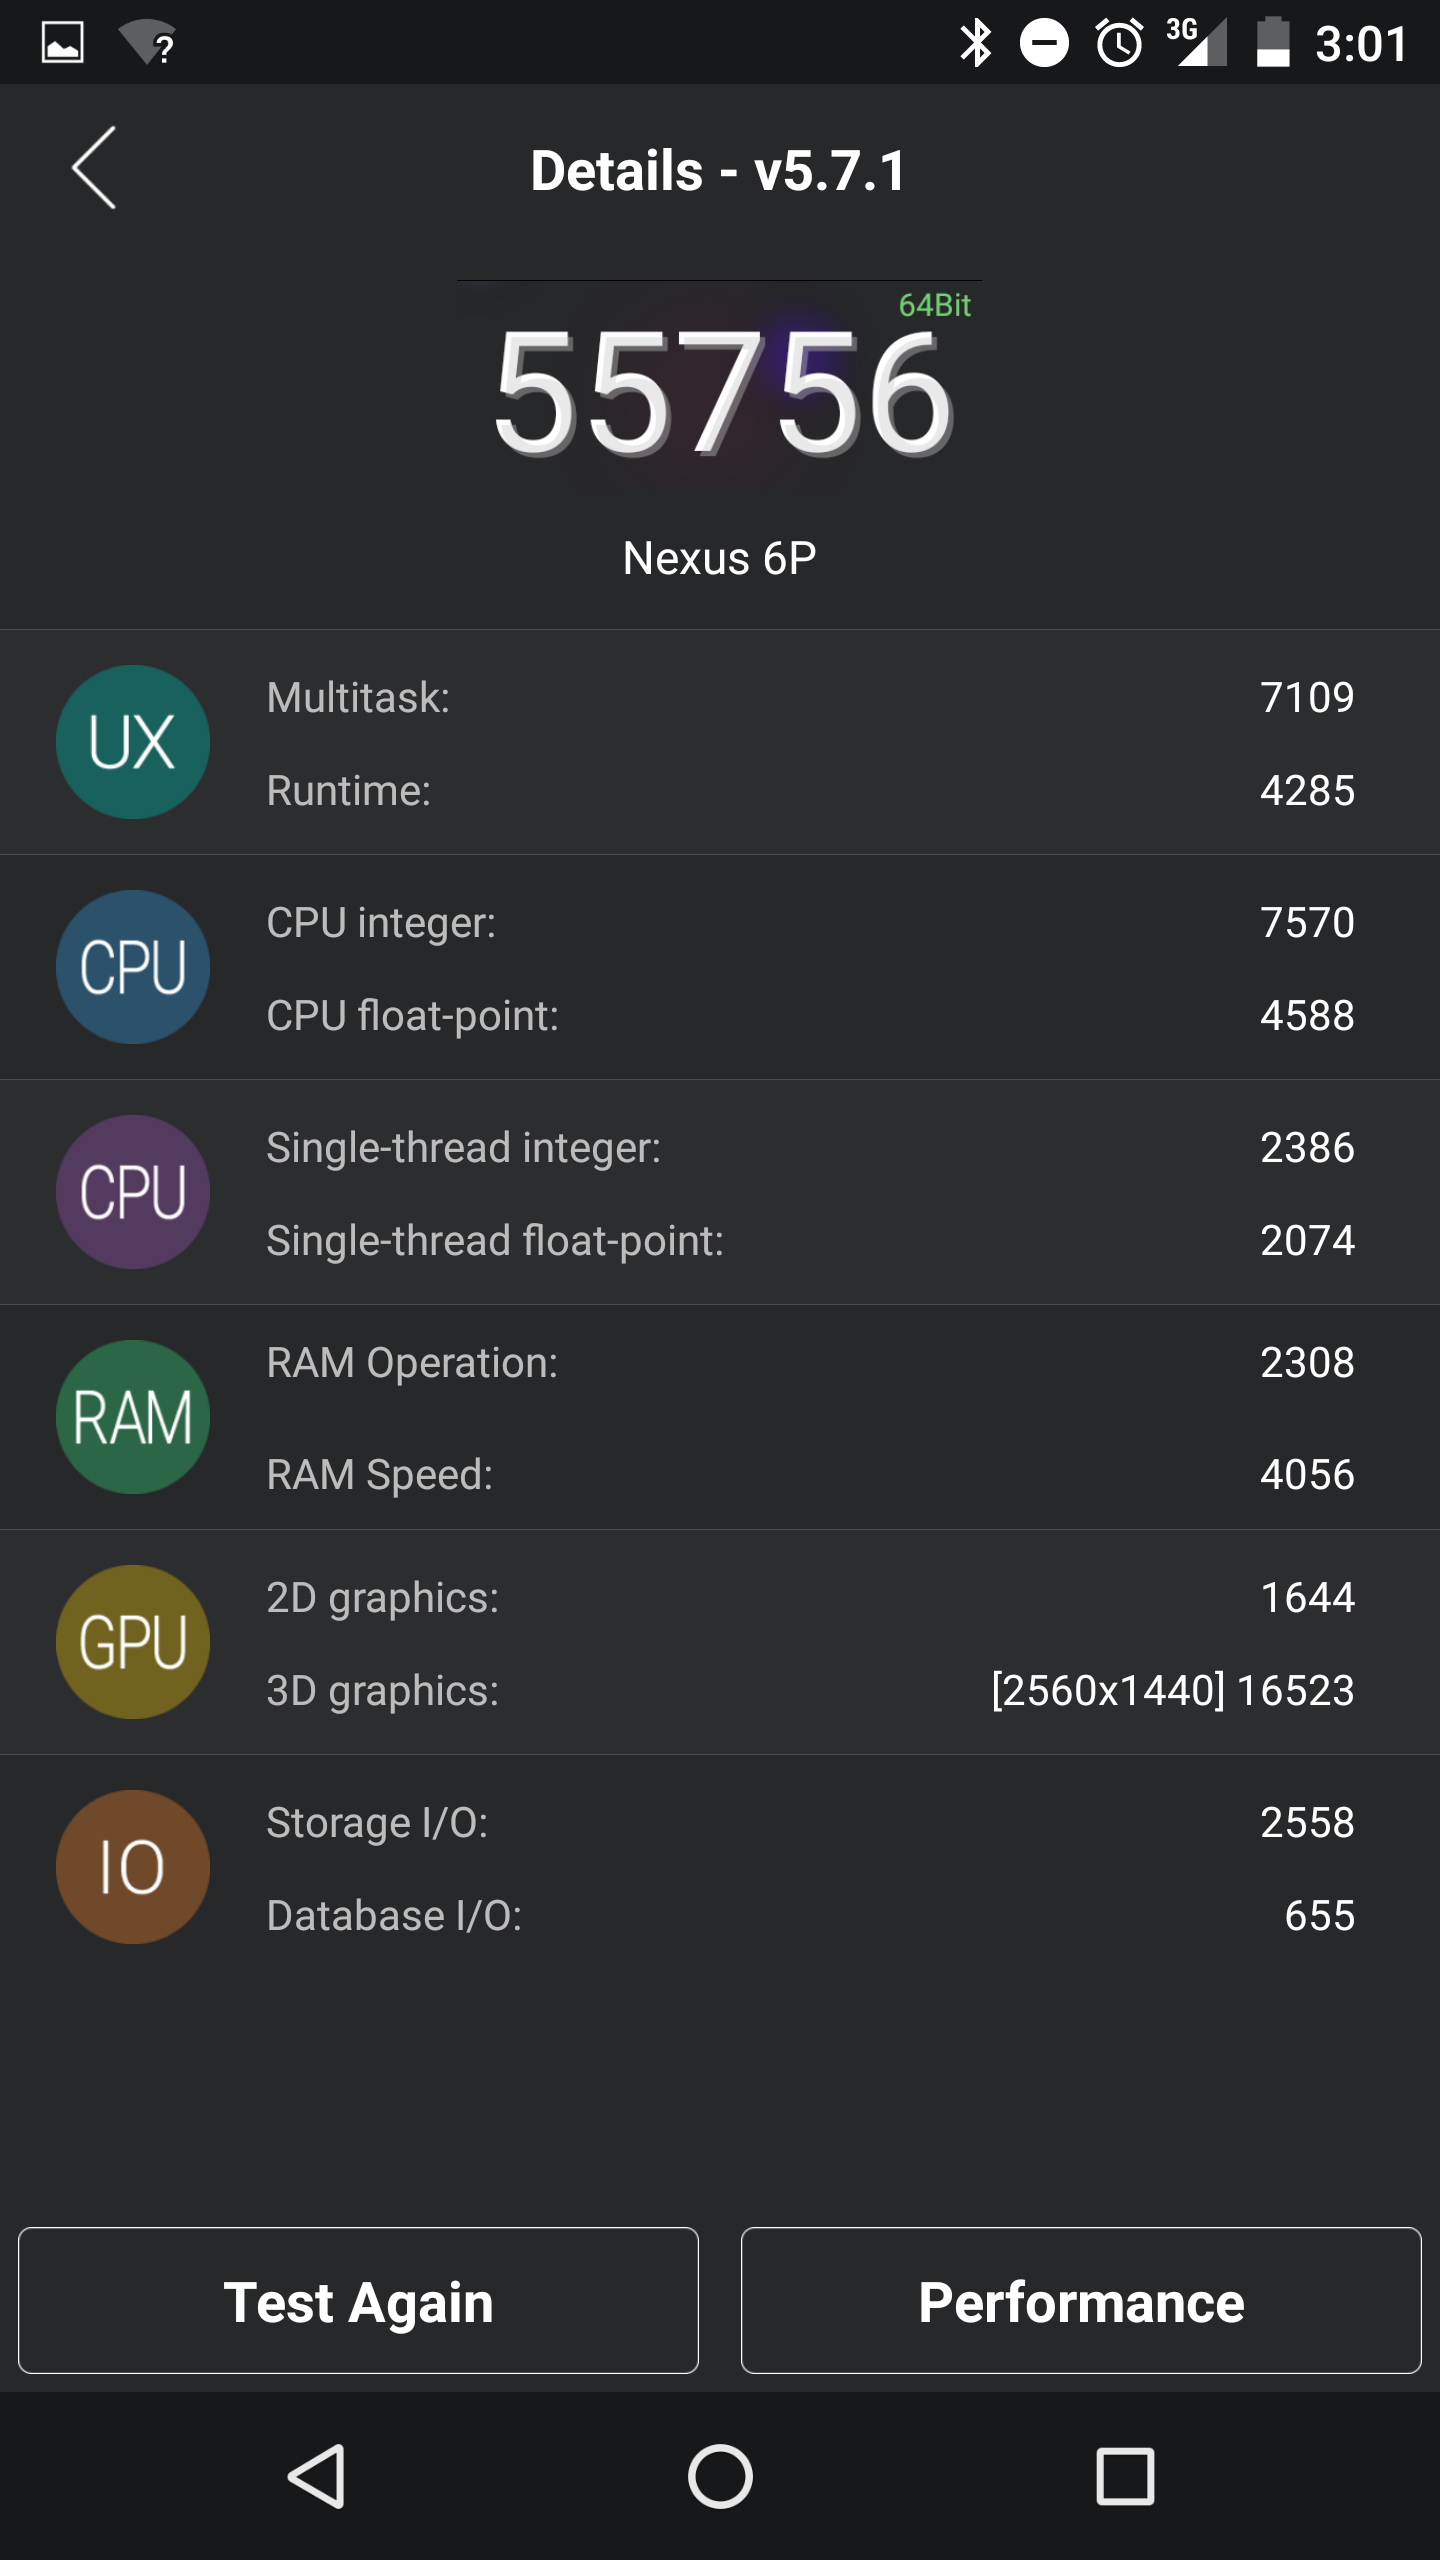
Task: Open the Performance button
Action: (x=1081, y=2300)
